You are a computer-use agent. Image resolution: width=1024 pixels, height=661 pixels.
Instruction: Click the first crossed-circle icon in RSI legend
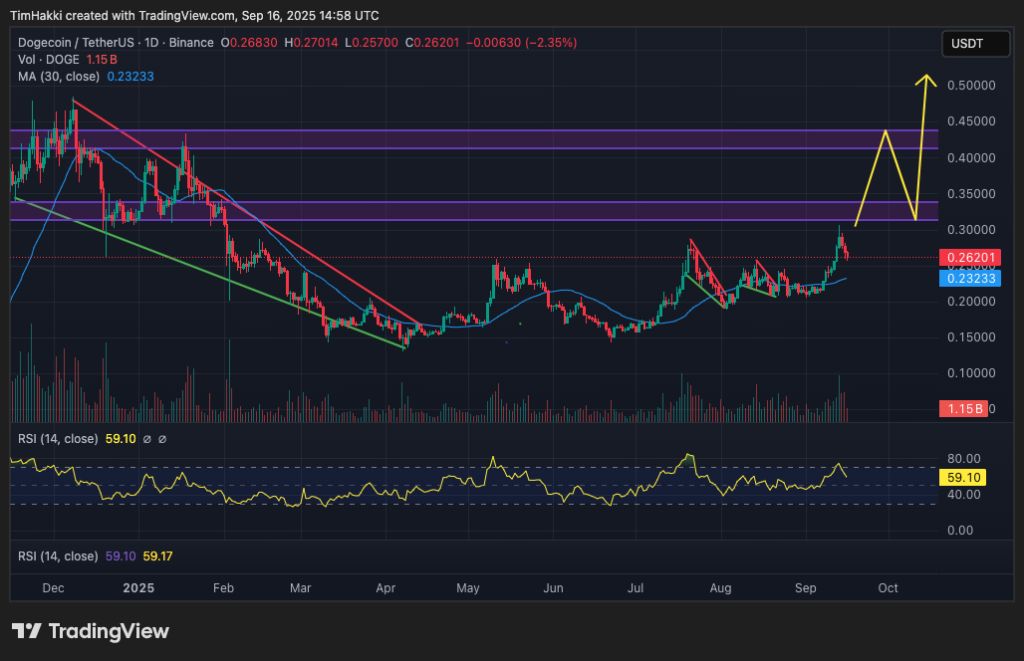pyautogui.click(x=147, y=439)
